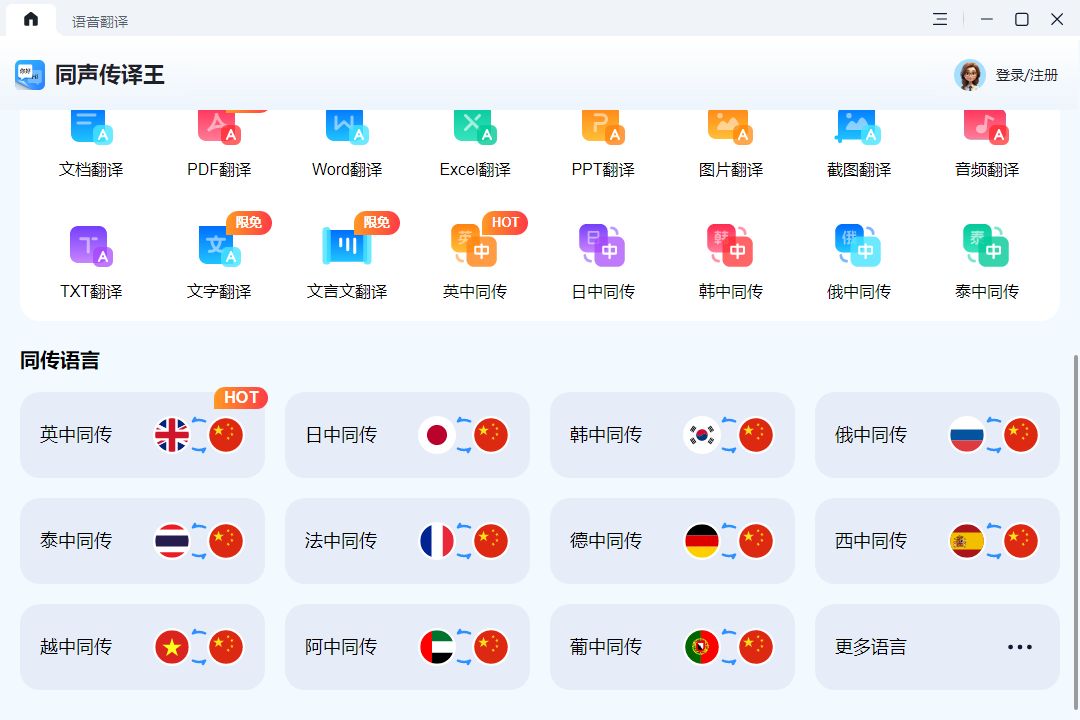Click the 同传语言 section heading
This screenshot has width=1080, height=720.
(60, 360)
